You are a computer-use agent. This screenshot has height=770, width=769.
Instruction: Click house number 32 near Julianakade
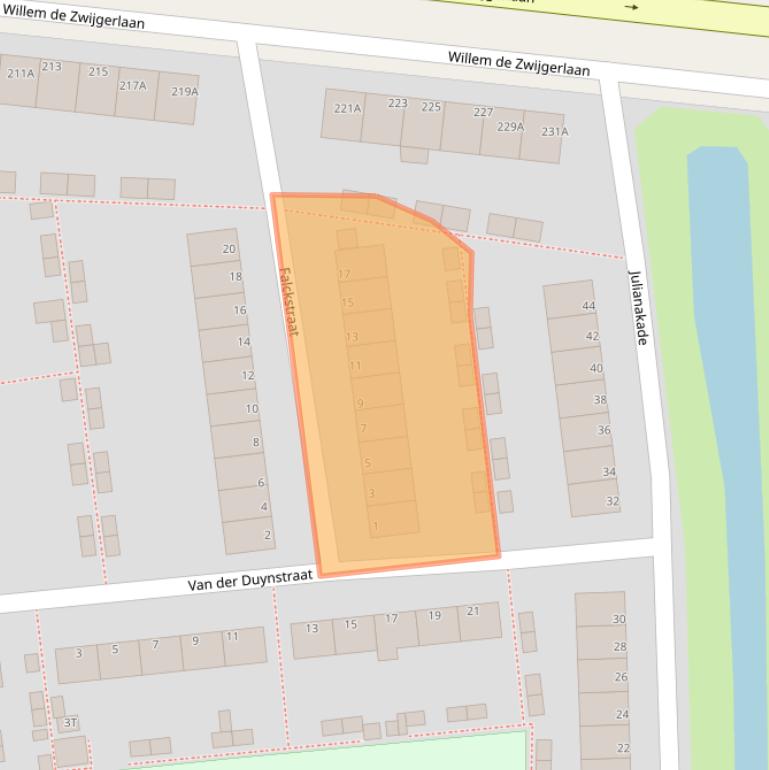coord(612,502)
